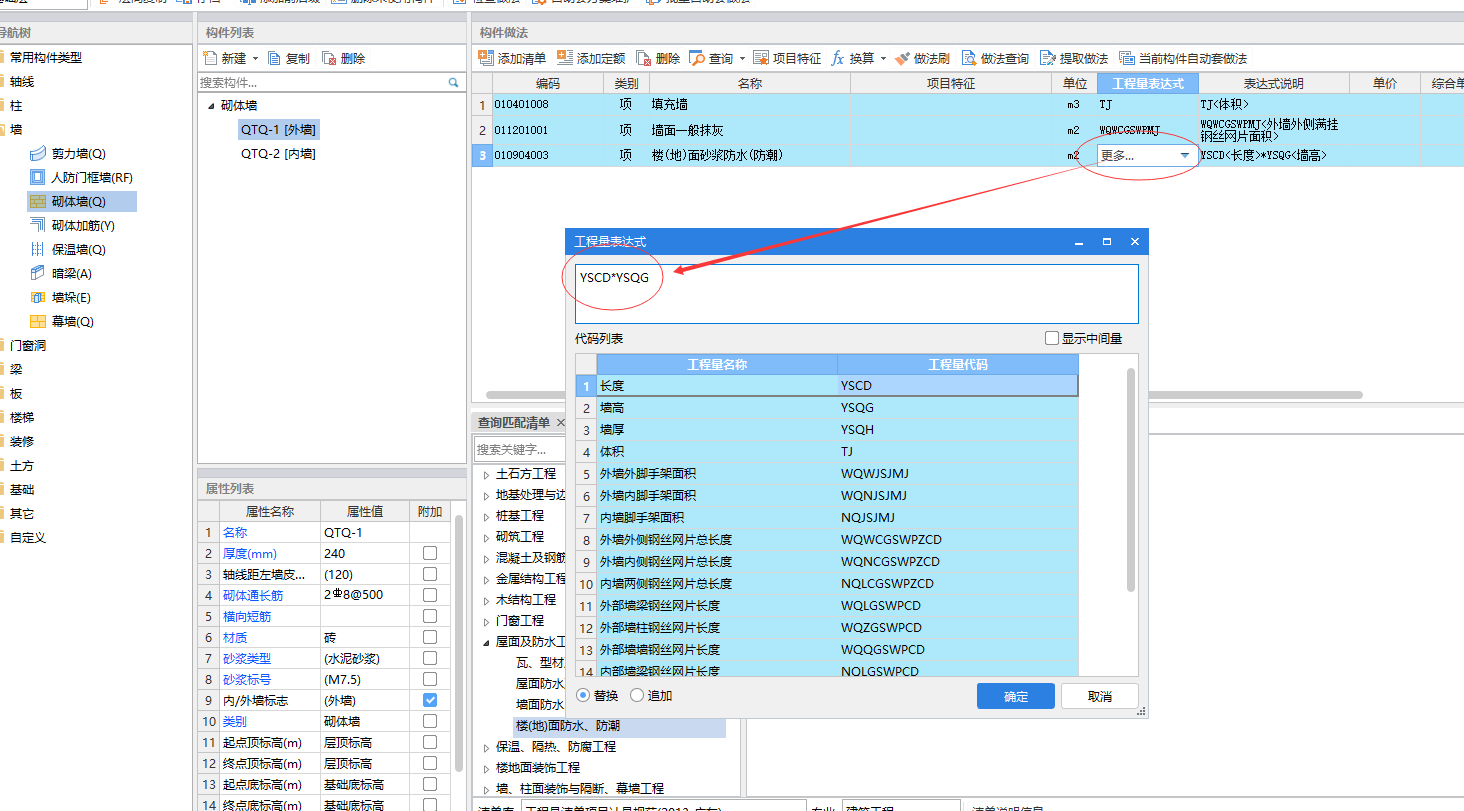Click 换算 conversion fx tool
Viewport: 1464px width, 811px height.
(853, 59)
